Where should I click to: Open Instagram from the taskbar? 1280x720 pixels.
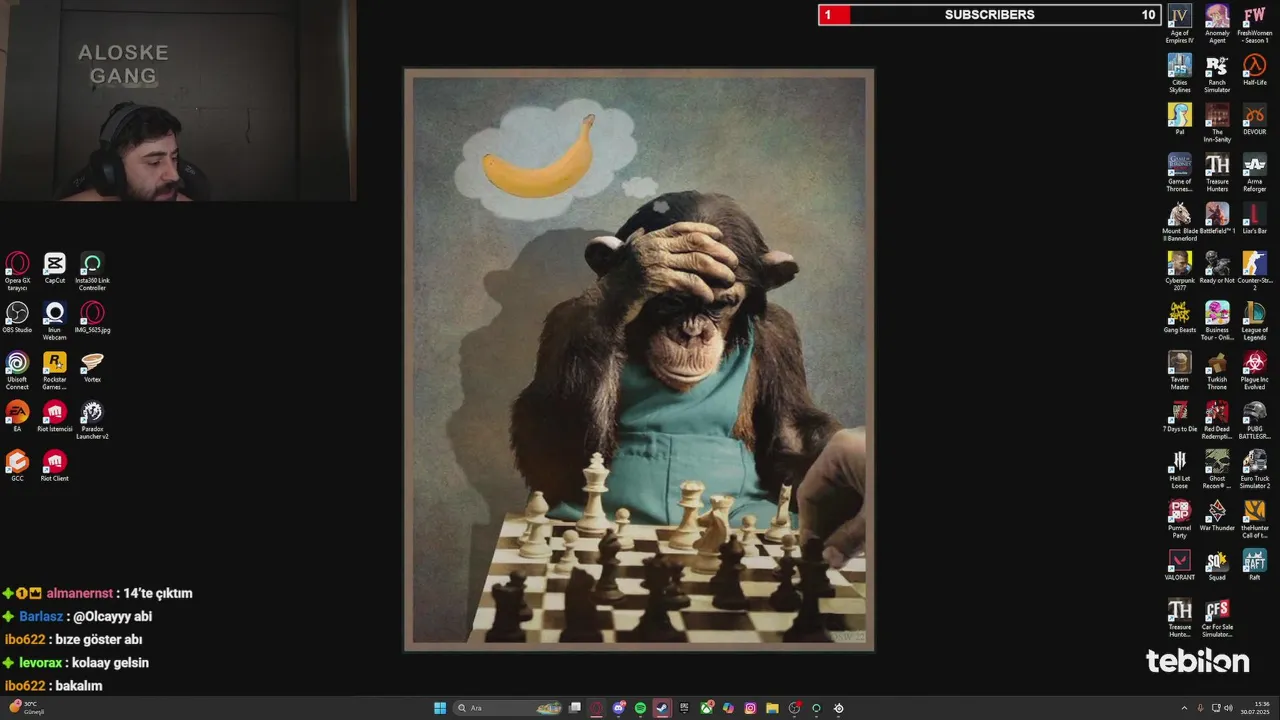pos(750,708)
